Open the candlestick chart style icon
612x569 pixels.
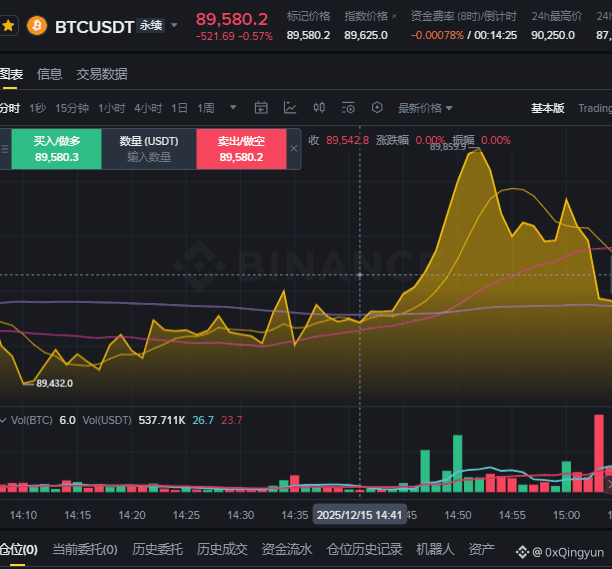coord(319,107)
